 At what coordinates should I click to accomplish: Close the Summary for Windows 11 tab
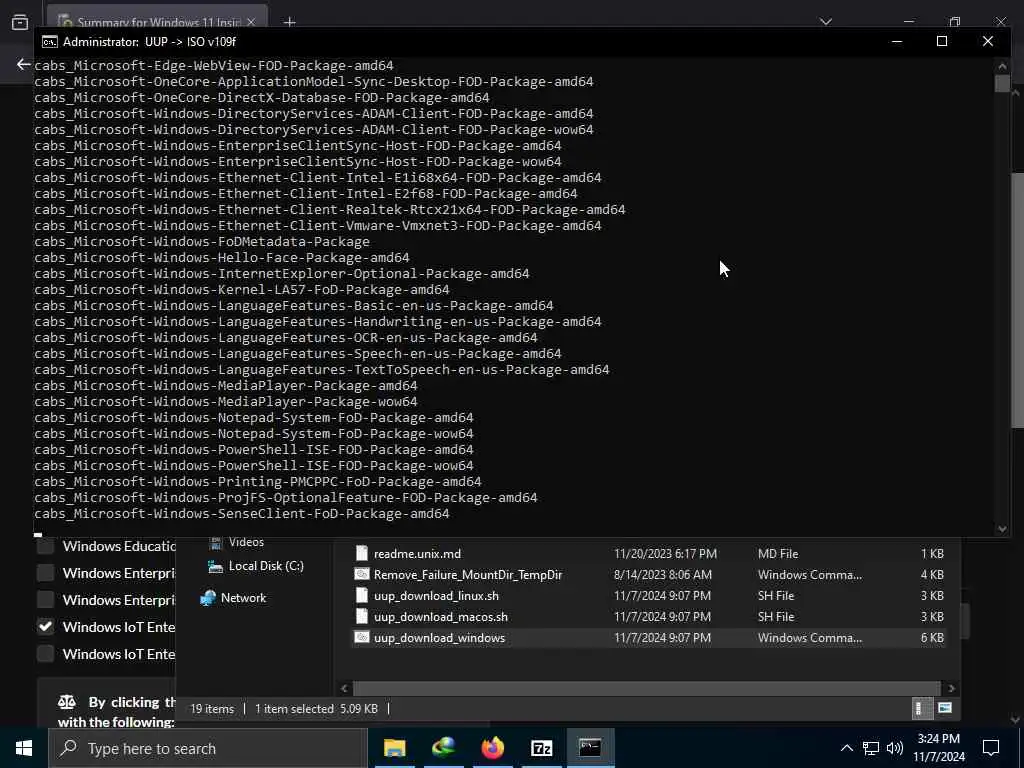[x=251, y=22]
